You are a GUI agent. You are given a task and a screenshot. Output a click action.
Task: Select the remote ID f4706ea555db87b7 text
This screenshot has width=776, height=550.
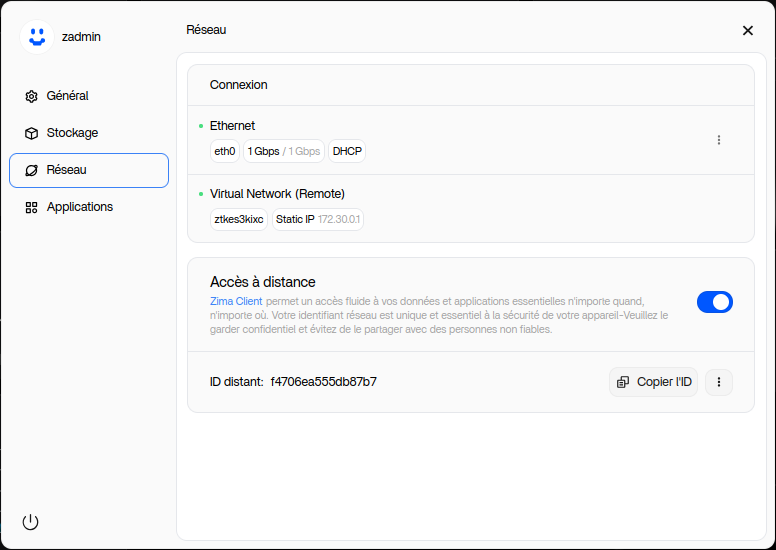[x=323, y=382]
